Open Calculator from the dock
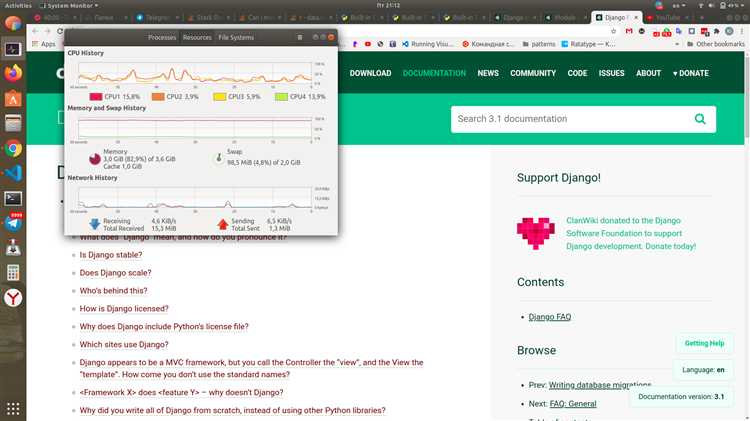 [13, 273]
